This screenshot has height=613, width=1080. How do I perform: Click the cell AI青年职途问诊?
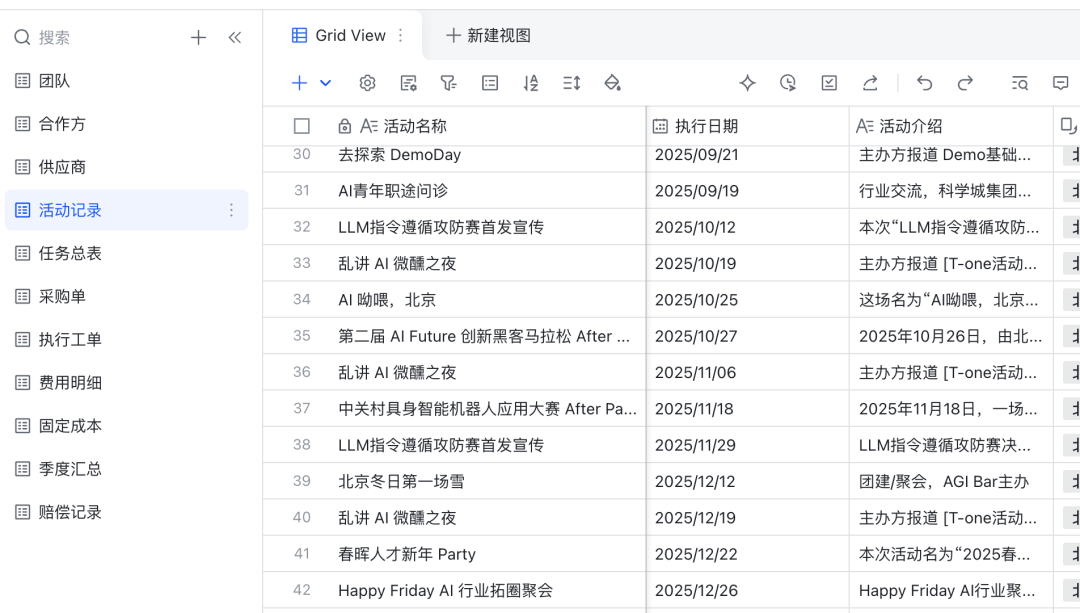click(488, 191)
